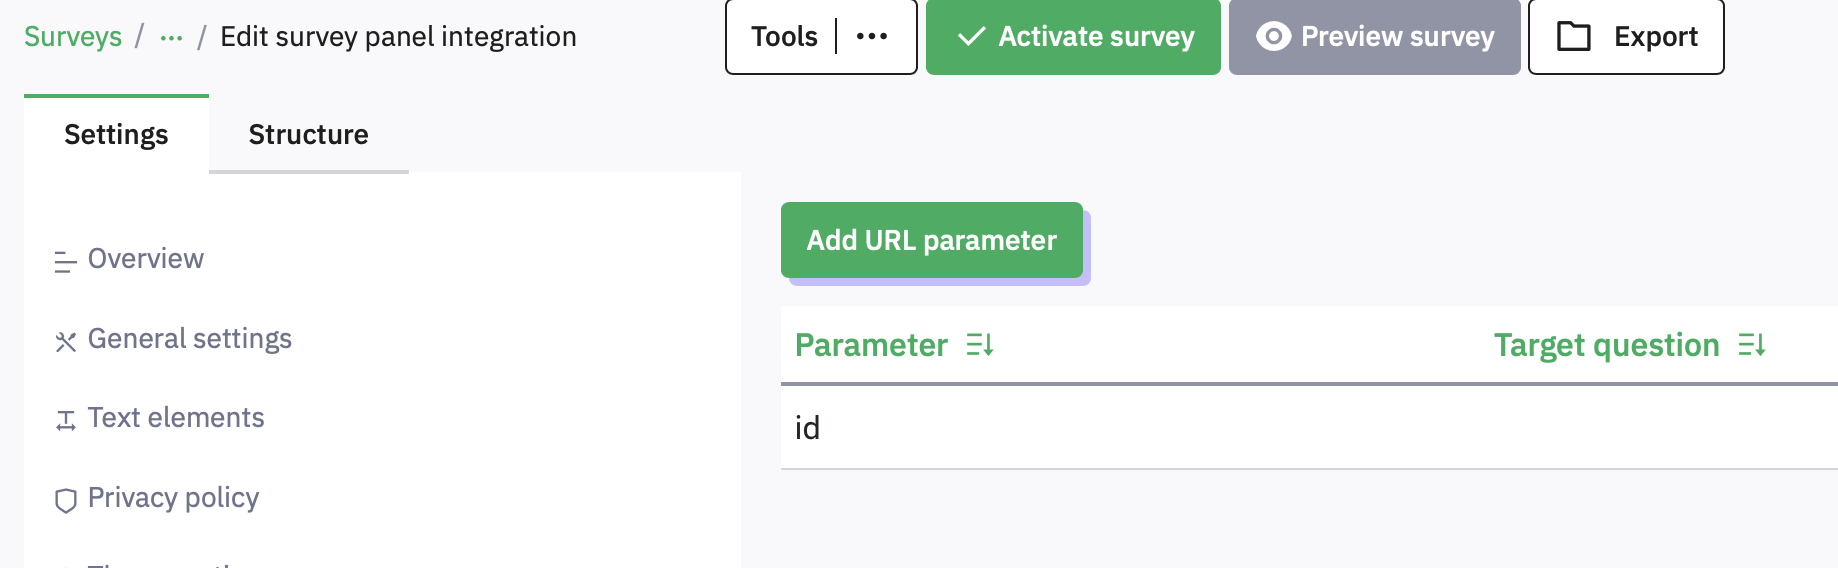Screen dimensions: 1838x568
Task: Open the Tools more-options ellipsis
Action: [x=872, y=37]
